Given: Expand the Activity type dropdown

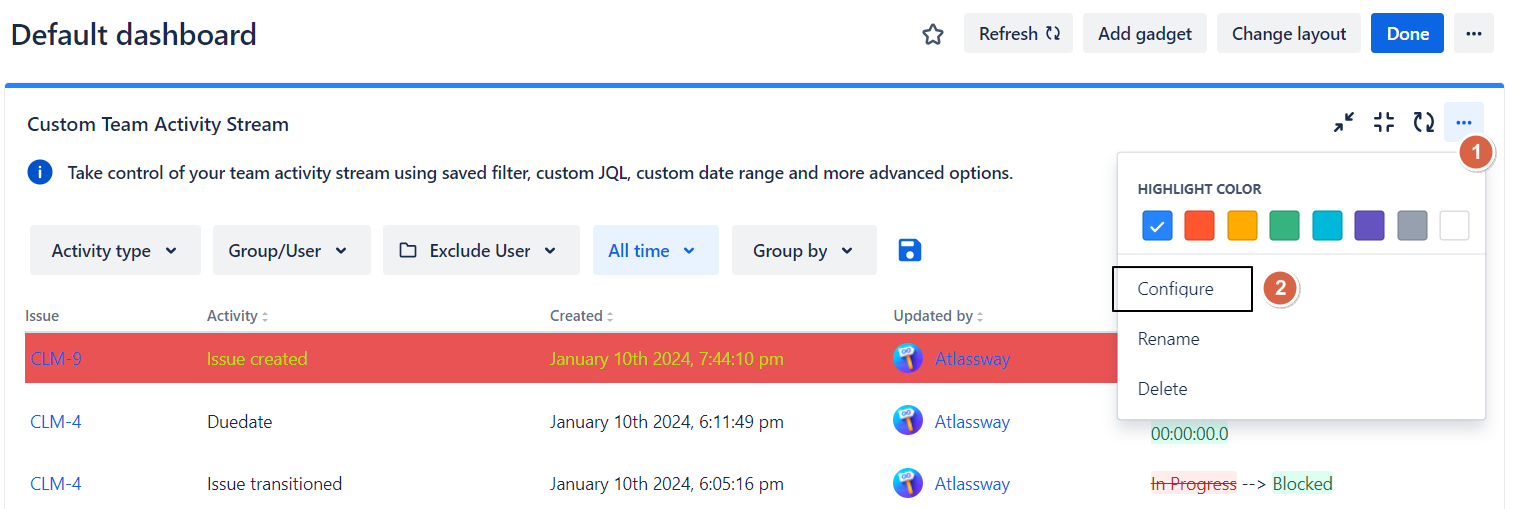Looking at the screenshot, I should [x=115, y=251].
